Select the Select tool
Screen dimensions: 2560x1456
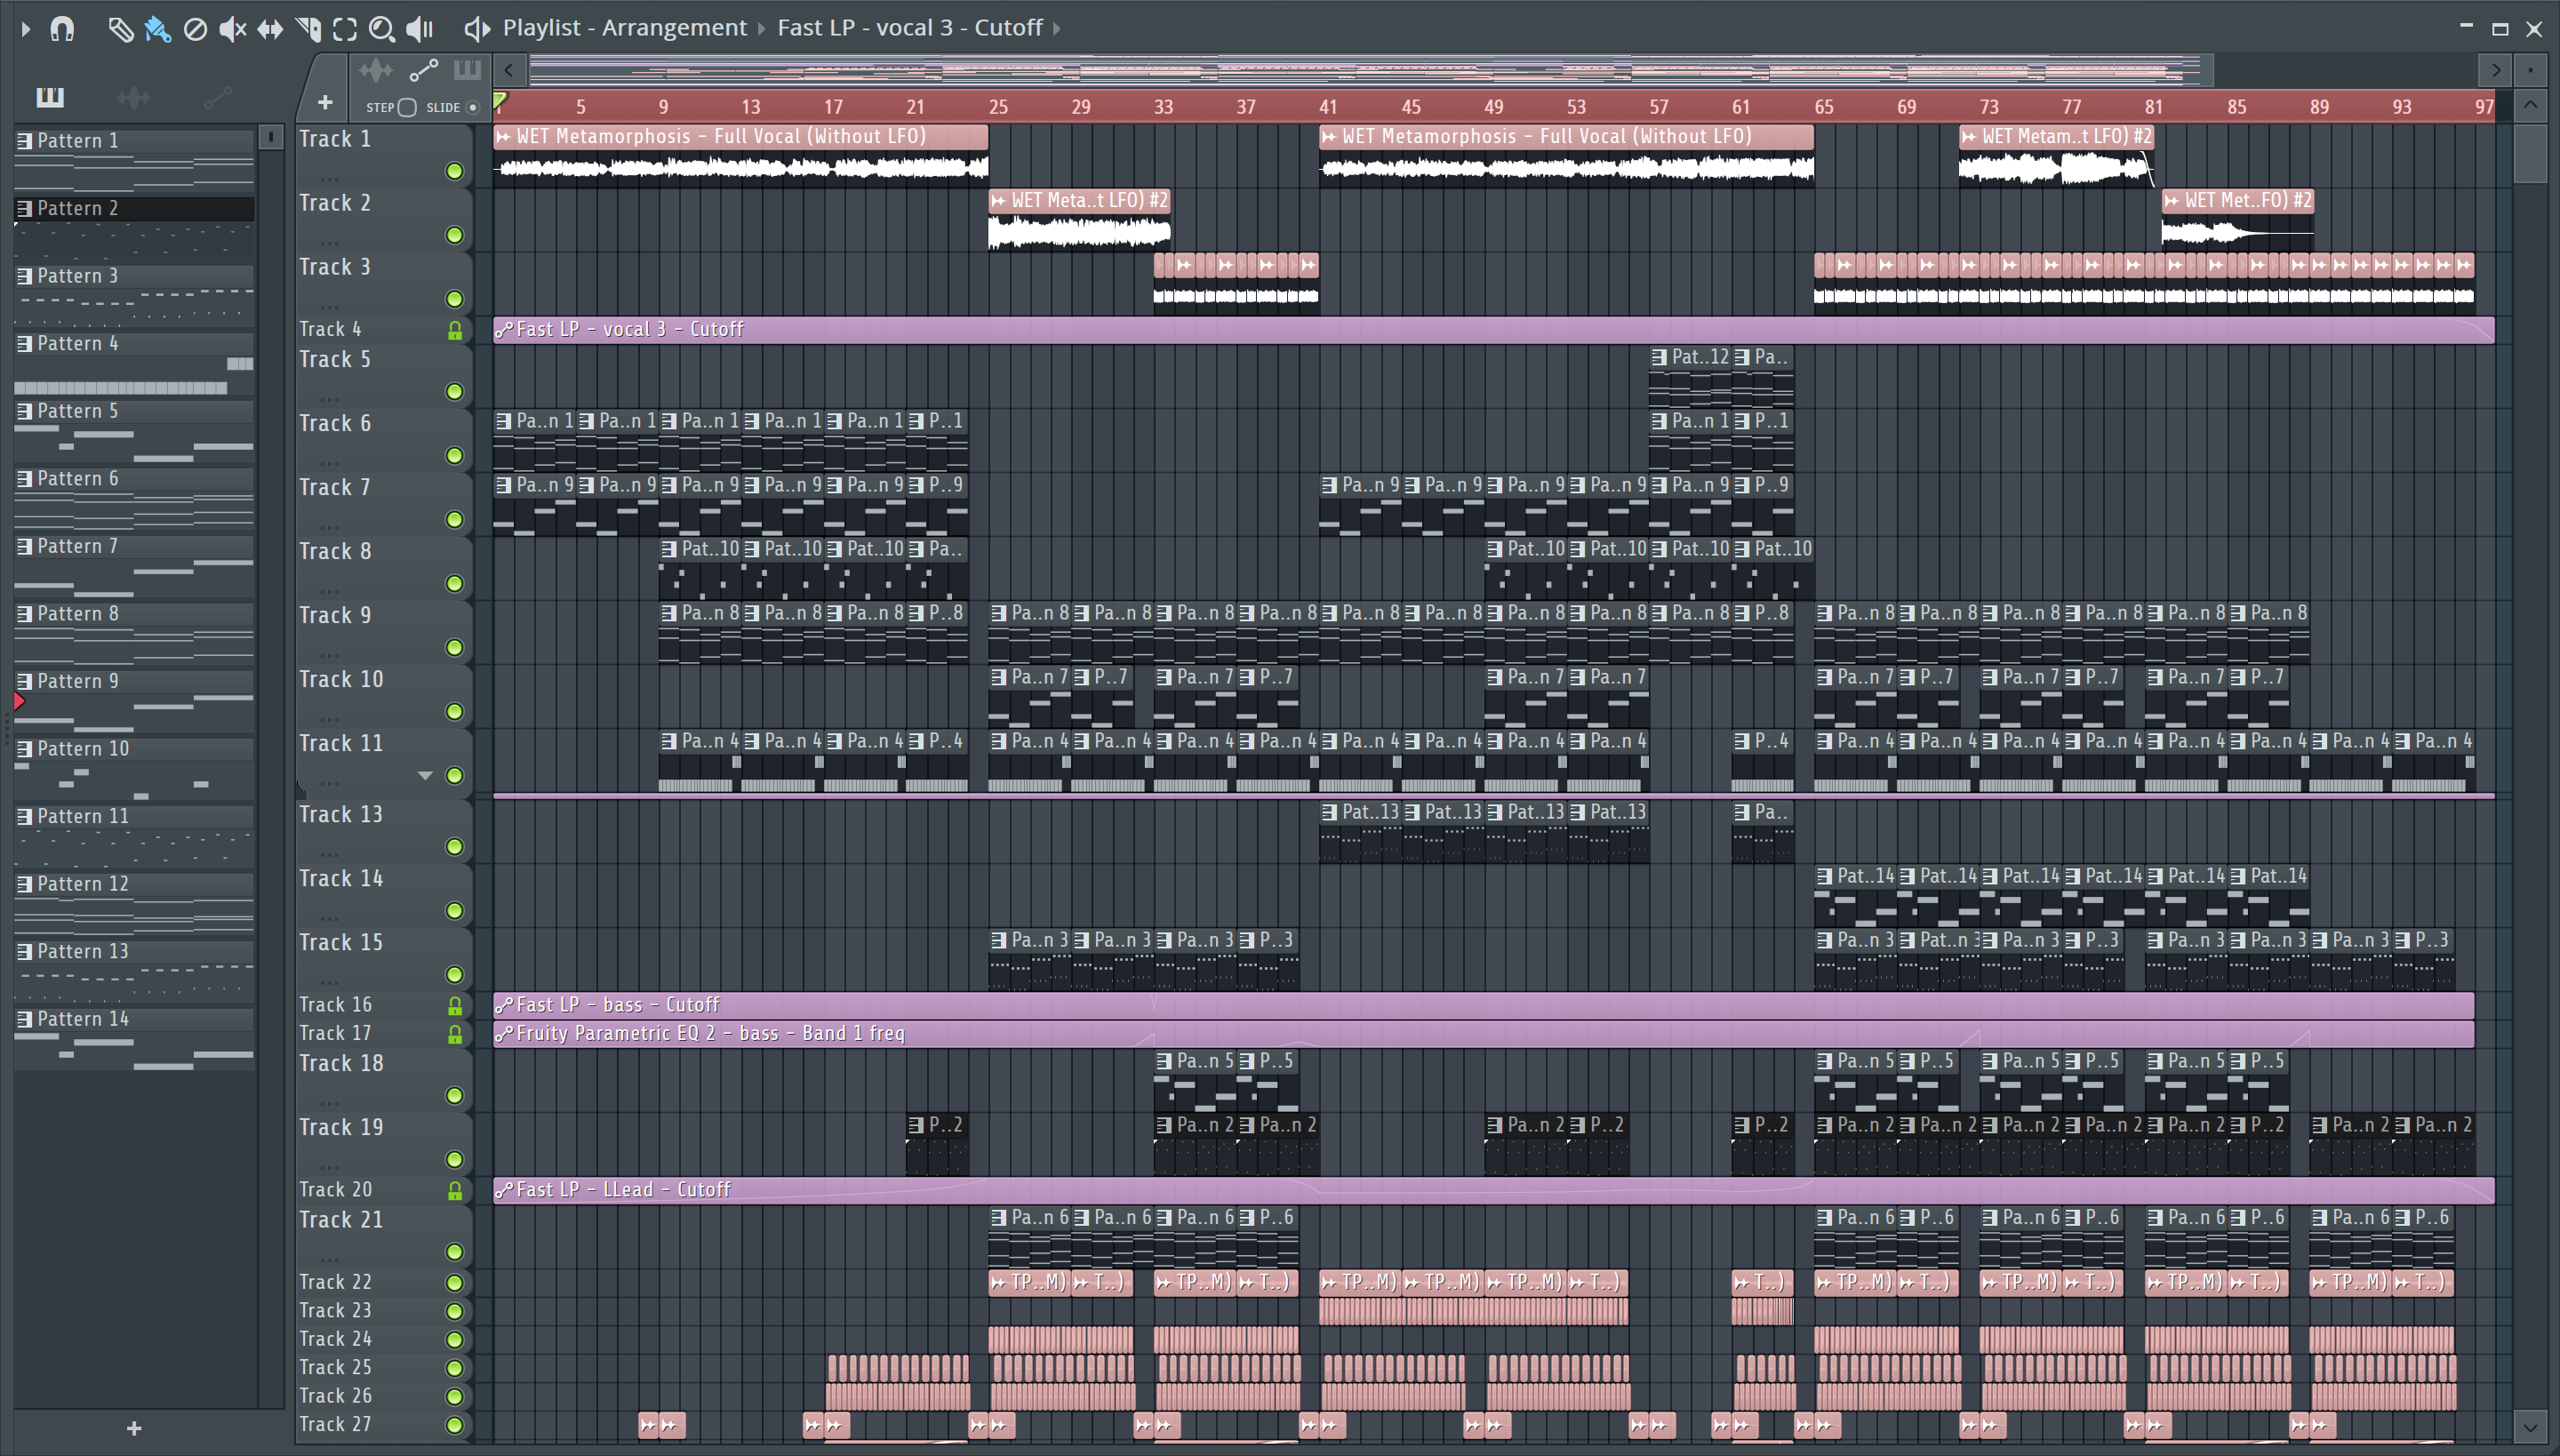coord(345,29)
